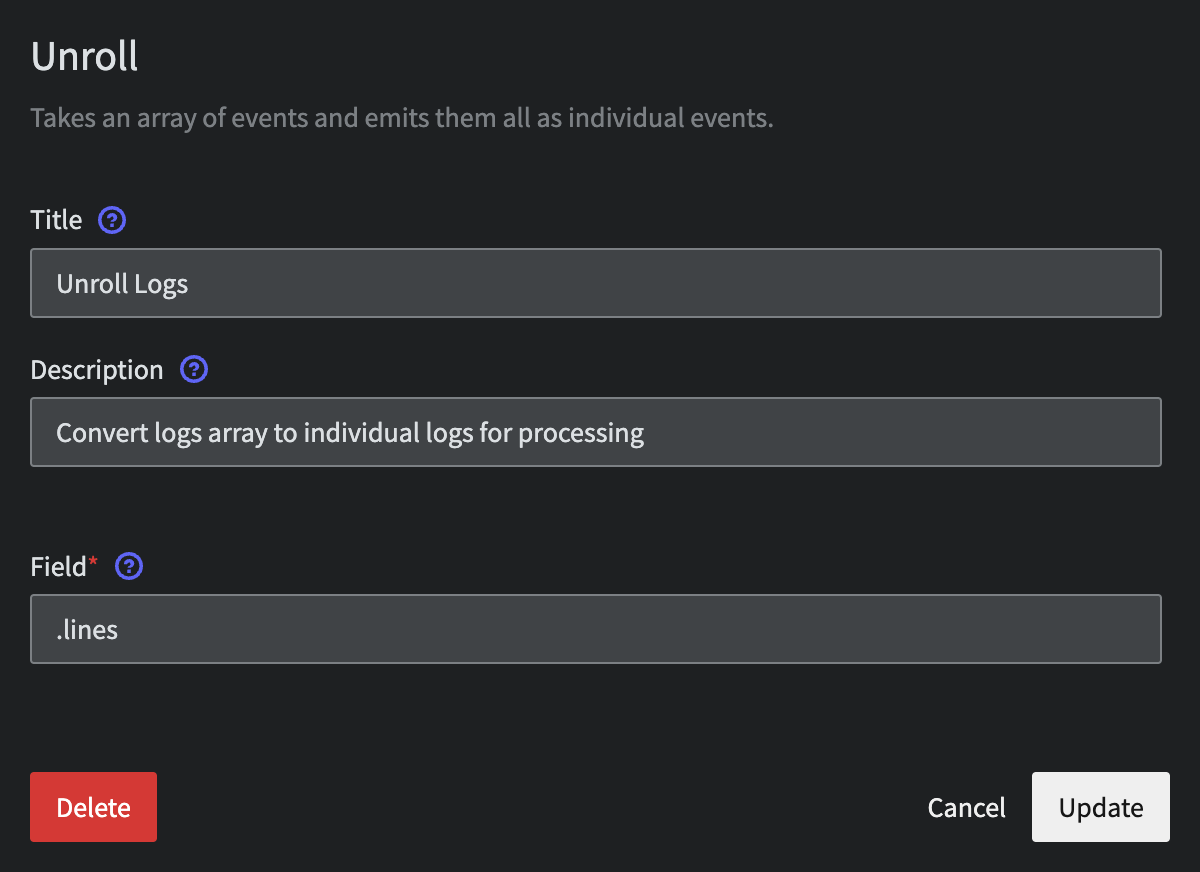Image resolution: width=1200 pixels, height=872 pixels.
Task: Focus the Title input containing Unroll Logs
Action: 596,283
